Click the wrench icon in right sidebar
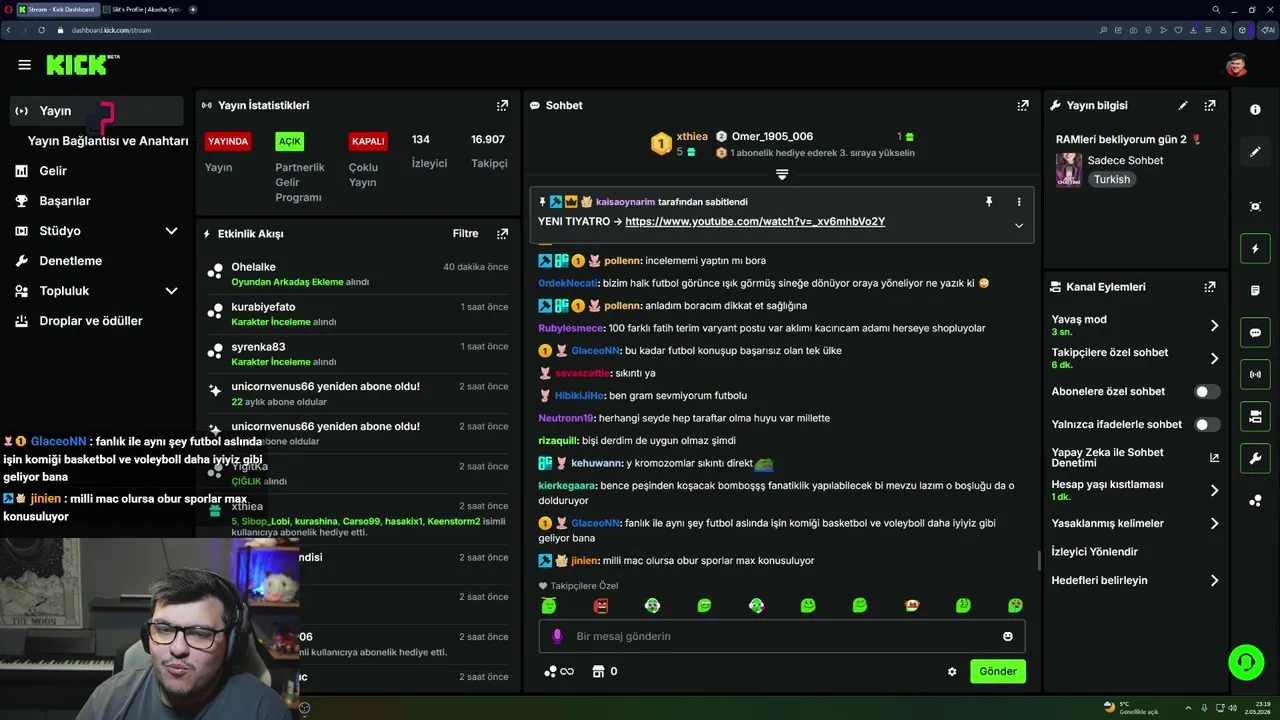This screenshot has width=1280, height=720. coord(1255,459)
